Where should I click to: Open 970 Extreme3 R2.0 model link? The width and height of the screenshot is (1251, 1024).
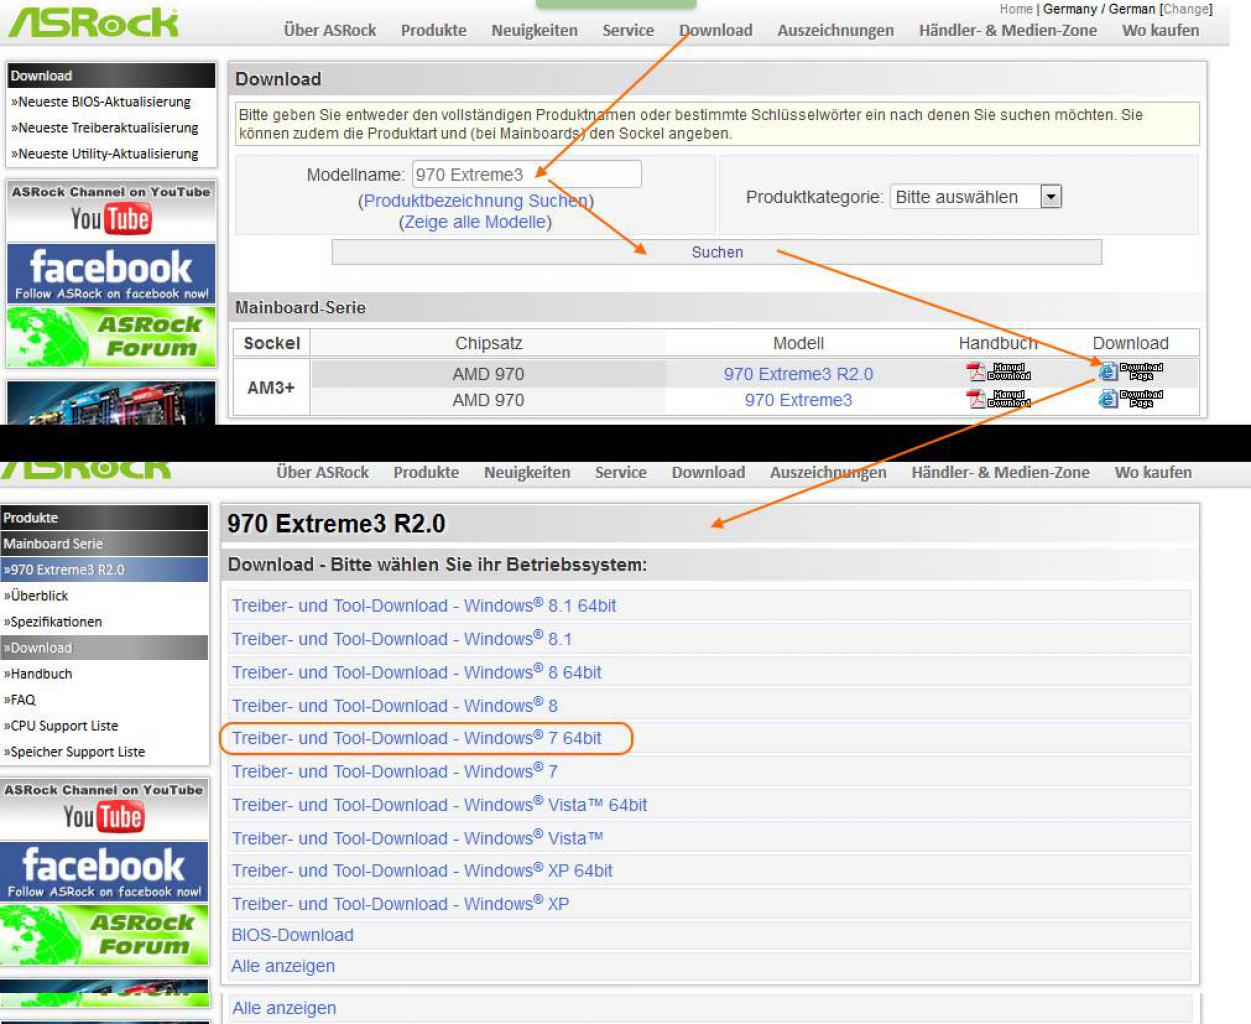click(798, 374)
